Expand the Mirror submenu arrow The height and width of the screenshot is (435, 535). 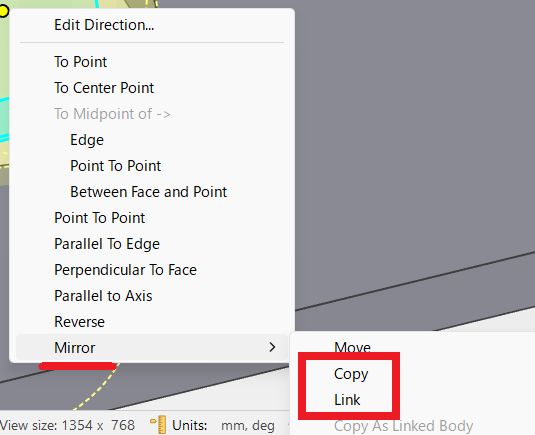[x=272, y=347]
